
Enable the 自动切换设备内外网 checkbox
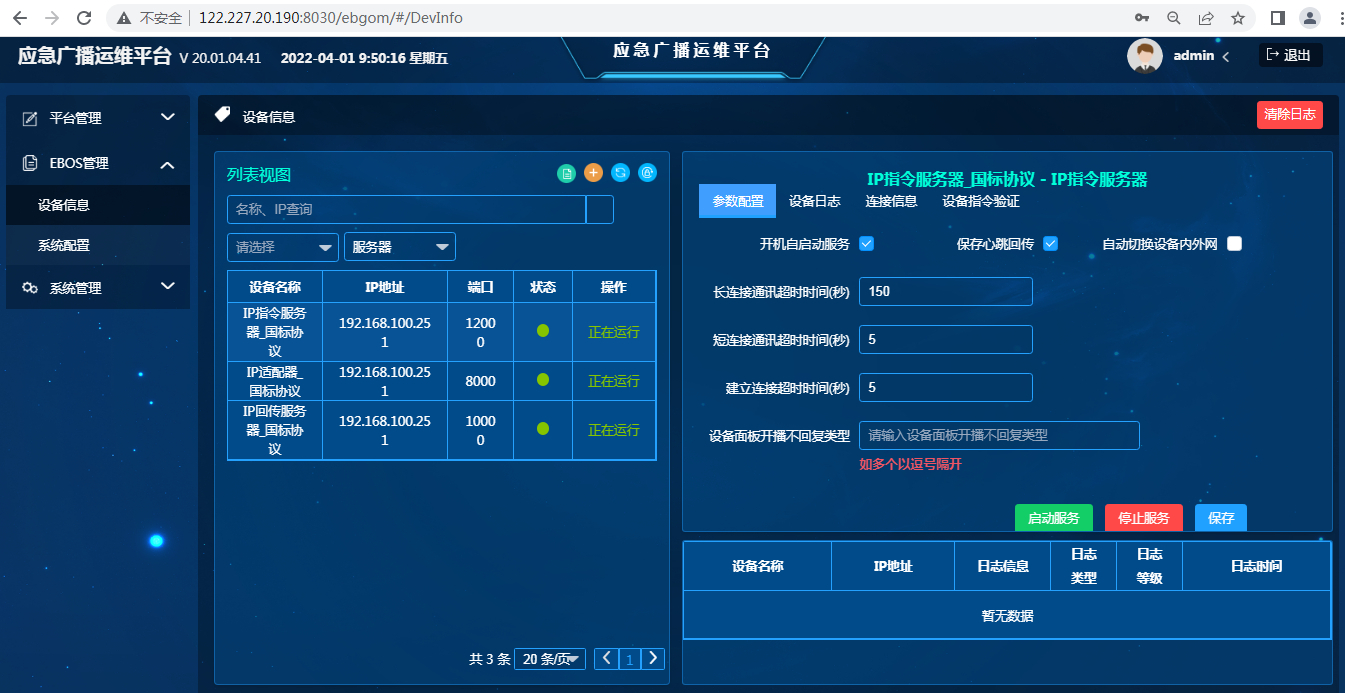(x=1234, y=244)
